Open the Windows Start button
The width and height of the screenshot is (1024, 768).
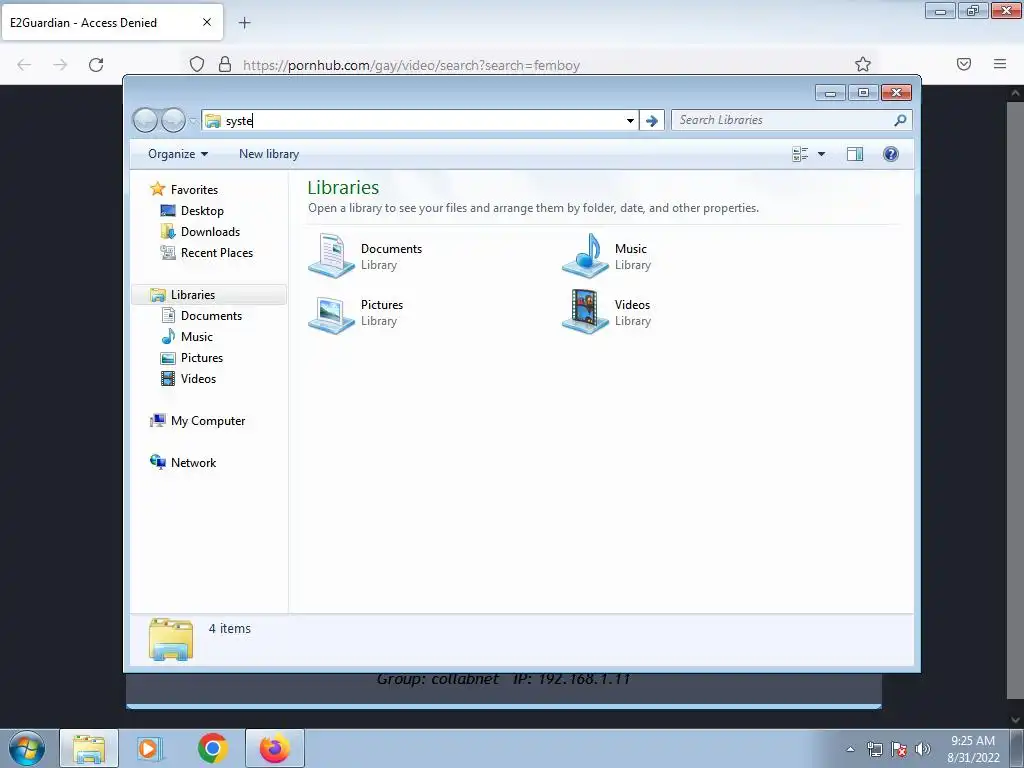tap(27, 748)
